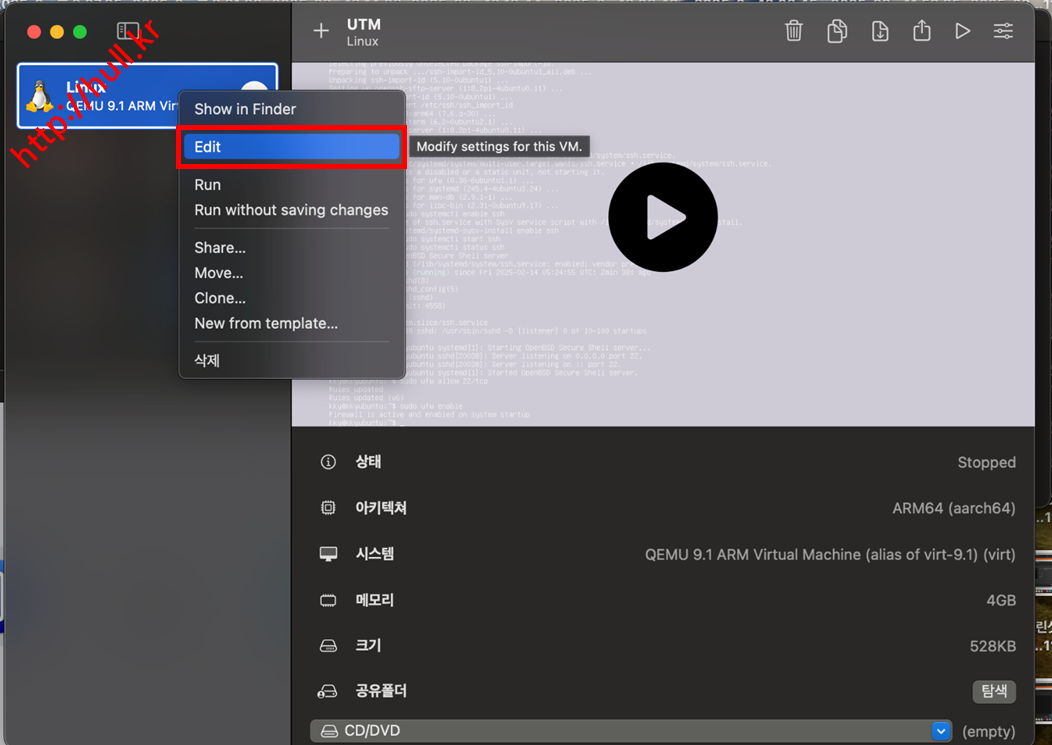1052x745 pixels.
Task: Click the Linux subtitle under UTM
Action: coord(362,42)
